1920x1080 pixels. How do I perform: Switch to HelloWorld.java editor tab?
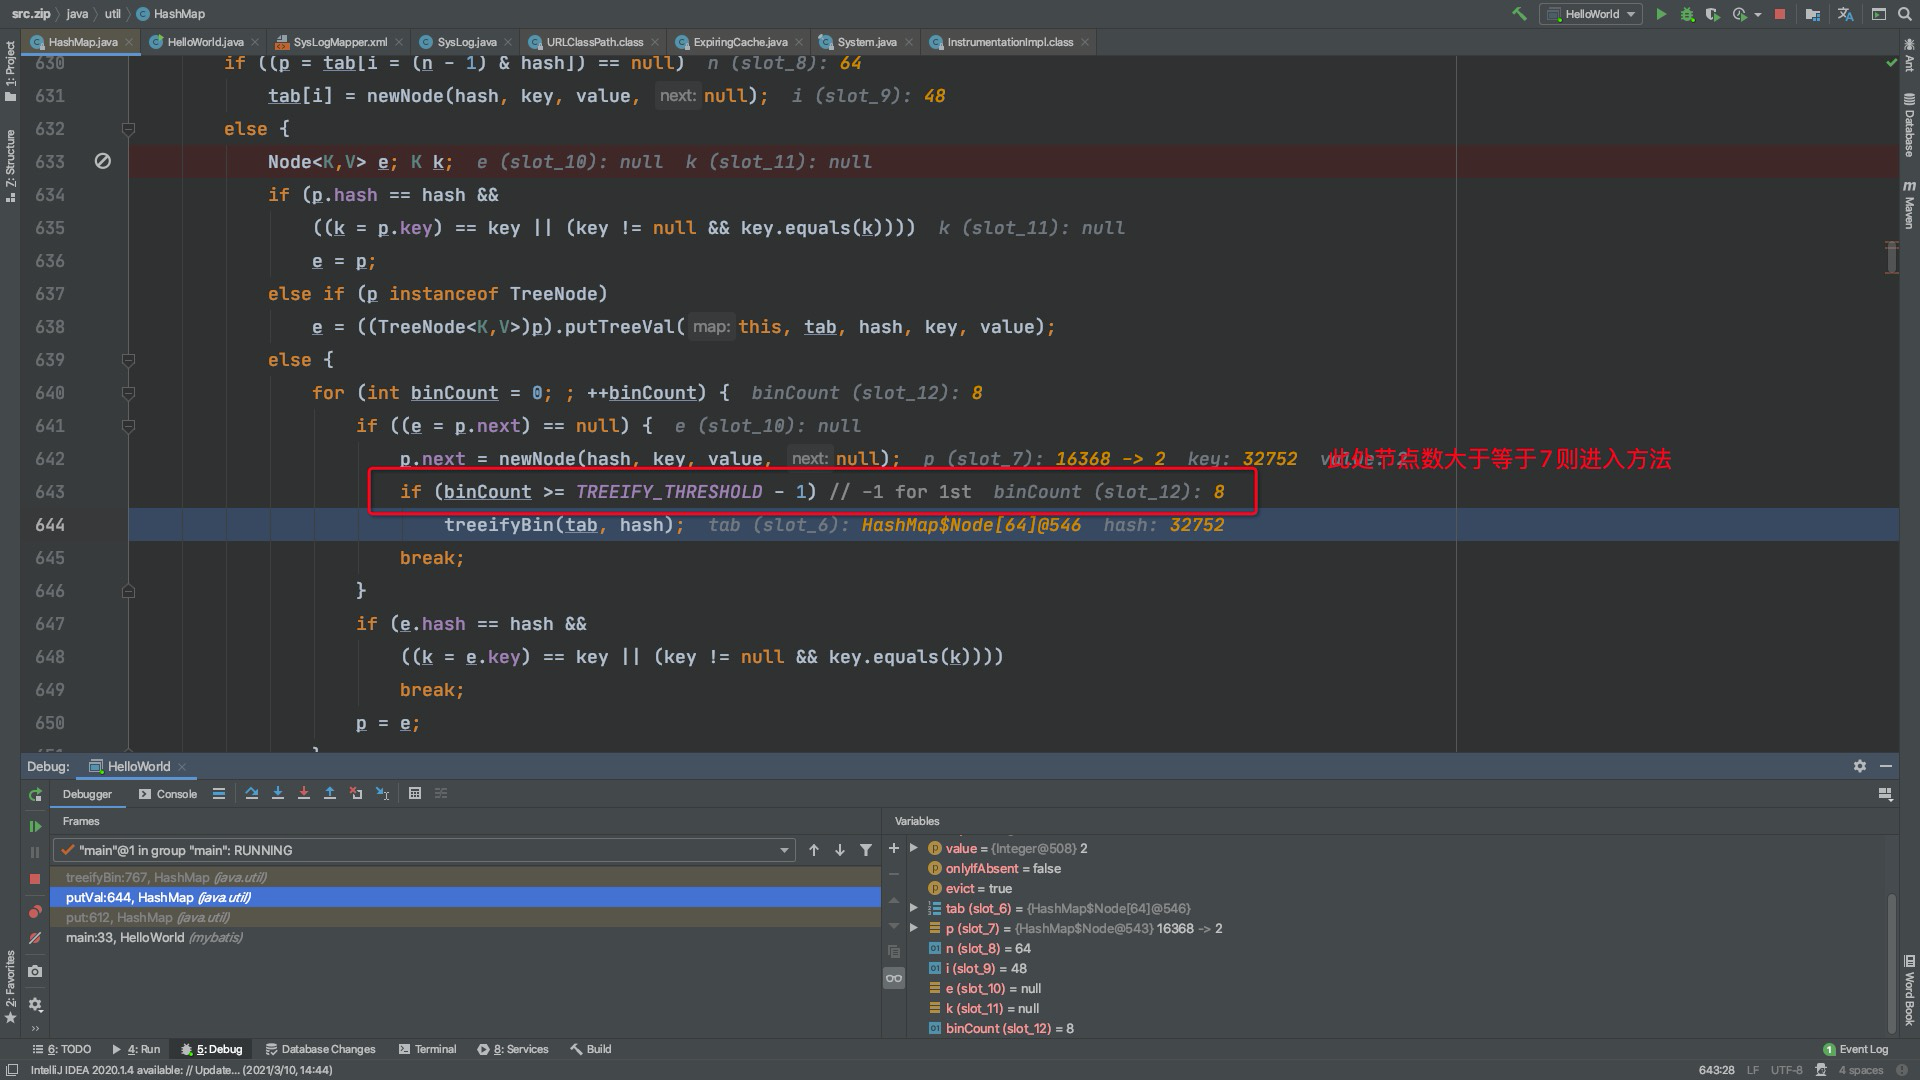[x=205, y=42]
